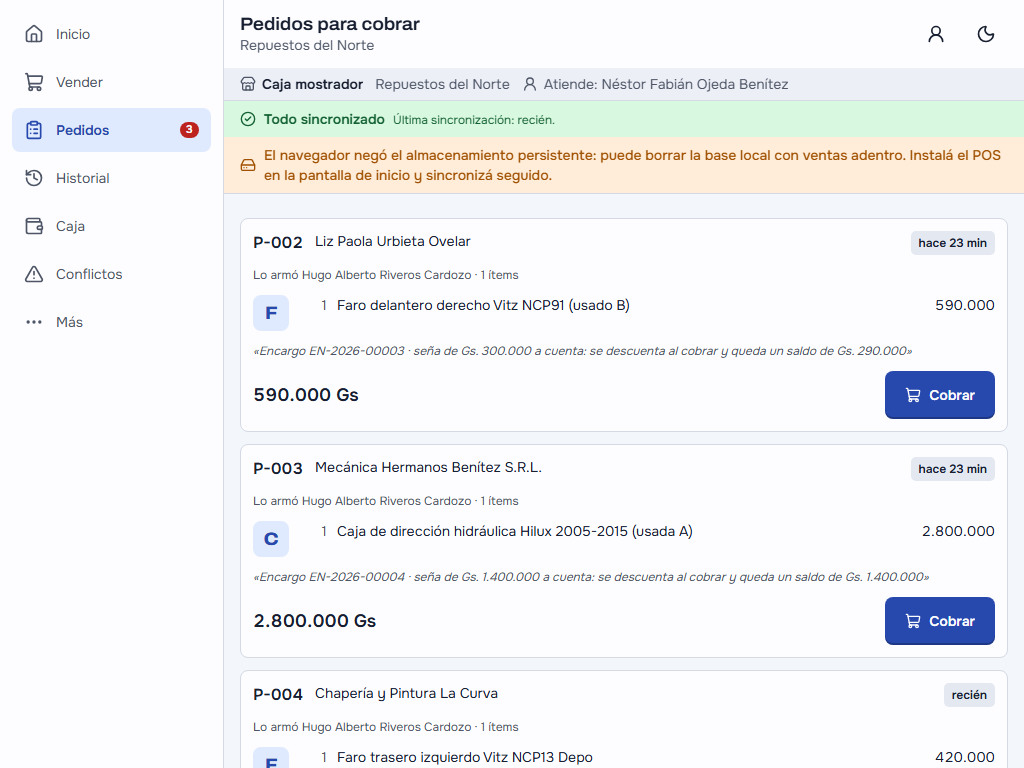Open Conflictos section
This screenshot has width=1024, height=768.
(x=111, y=274)
